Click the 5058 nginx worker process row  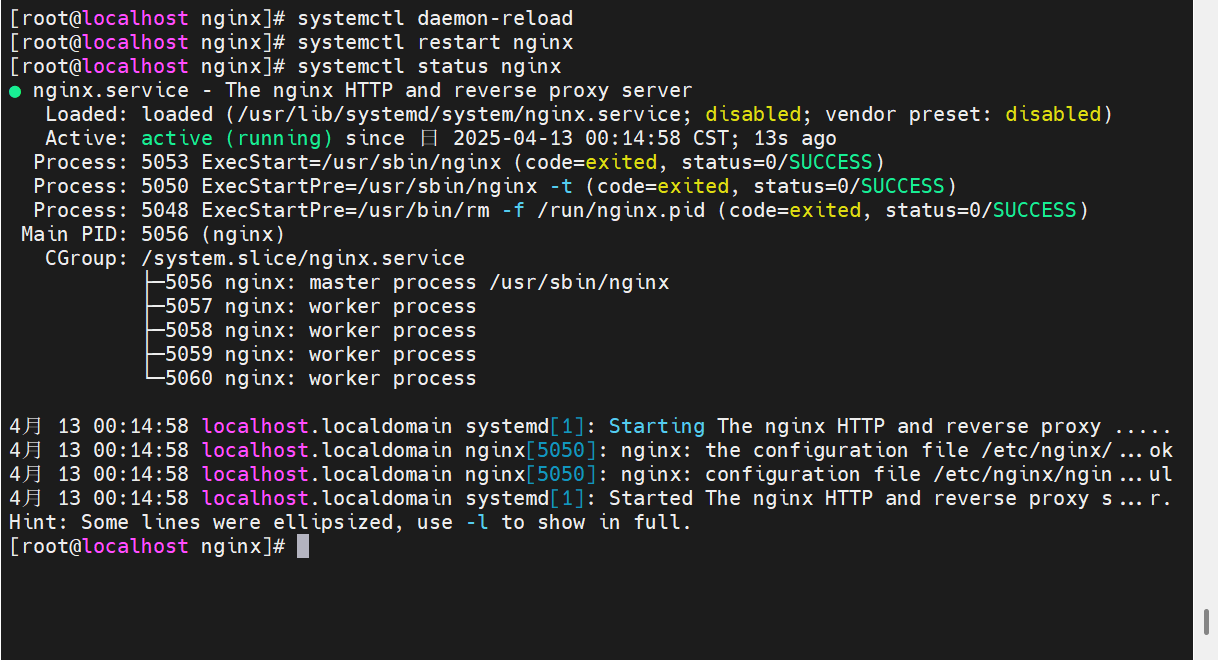click(311, 330)
